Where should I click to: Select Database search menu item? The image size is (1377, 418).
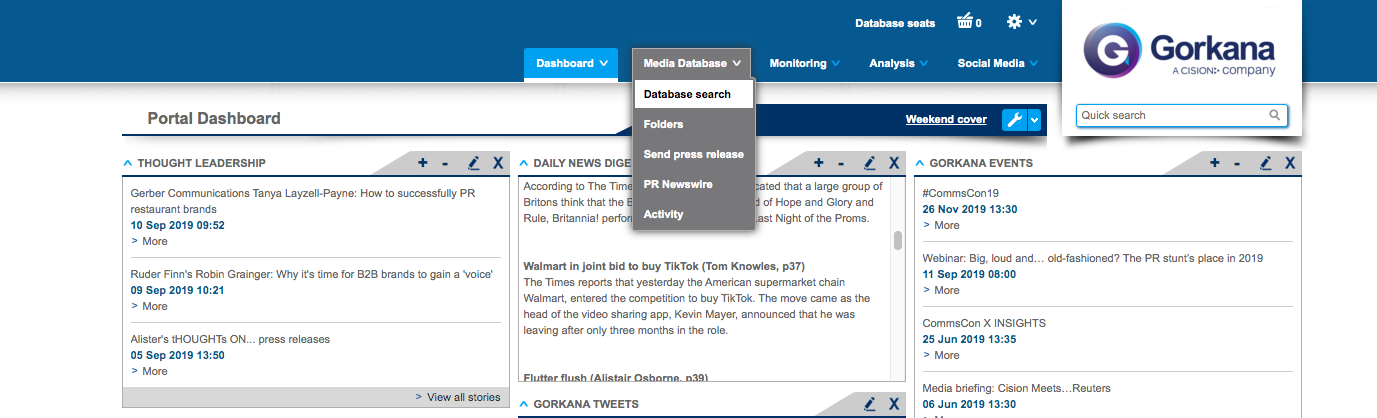point(693,94)
